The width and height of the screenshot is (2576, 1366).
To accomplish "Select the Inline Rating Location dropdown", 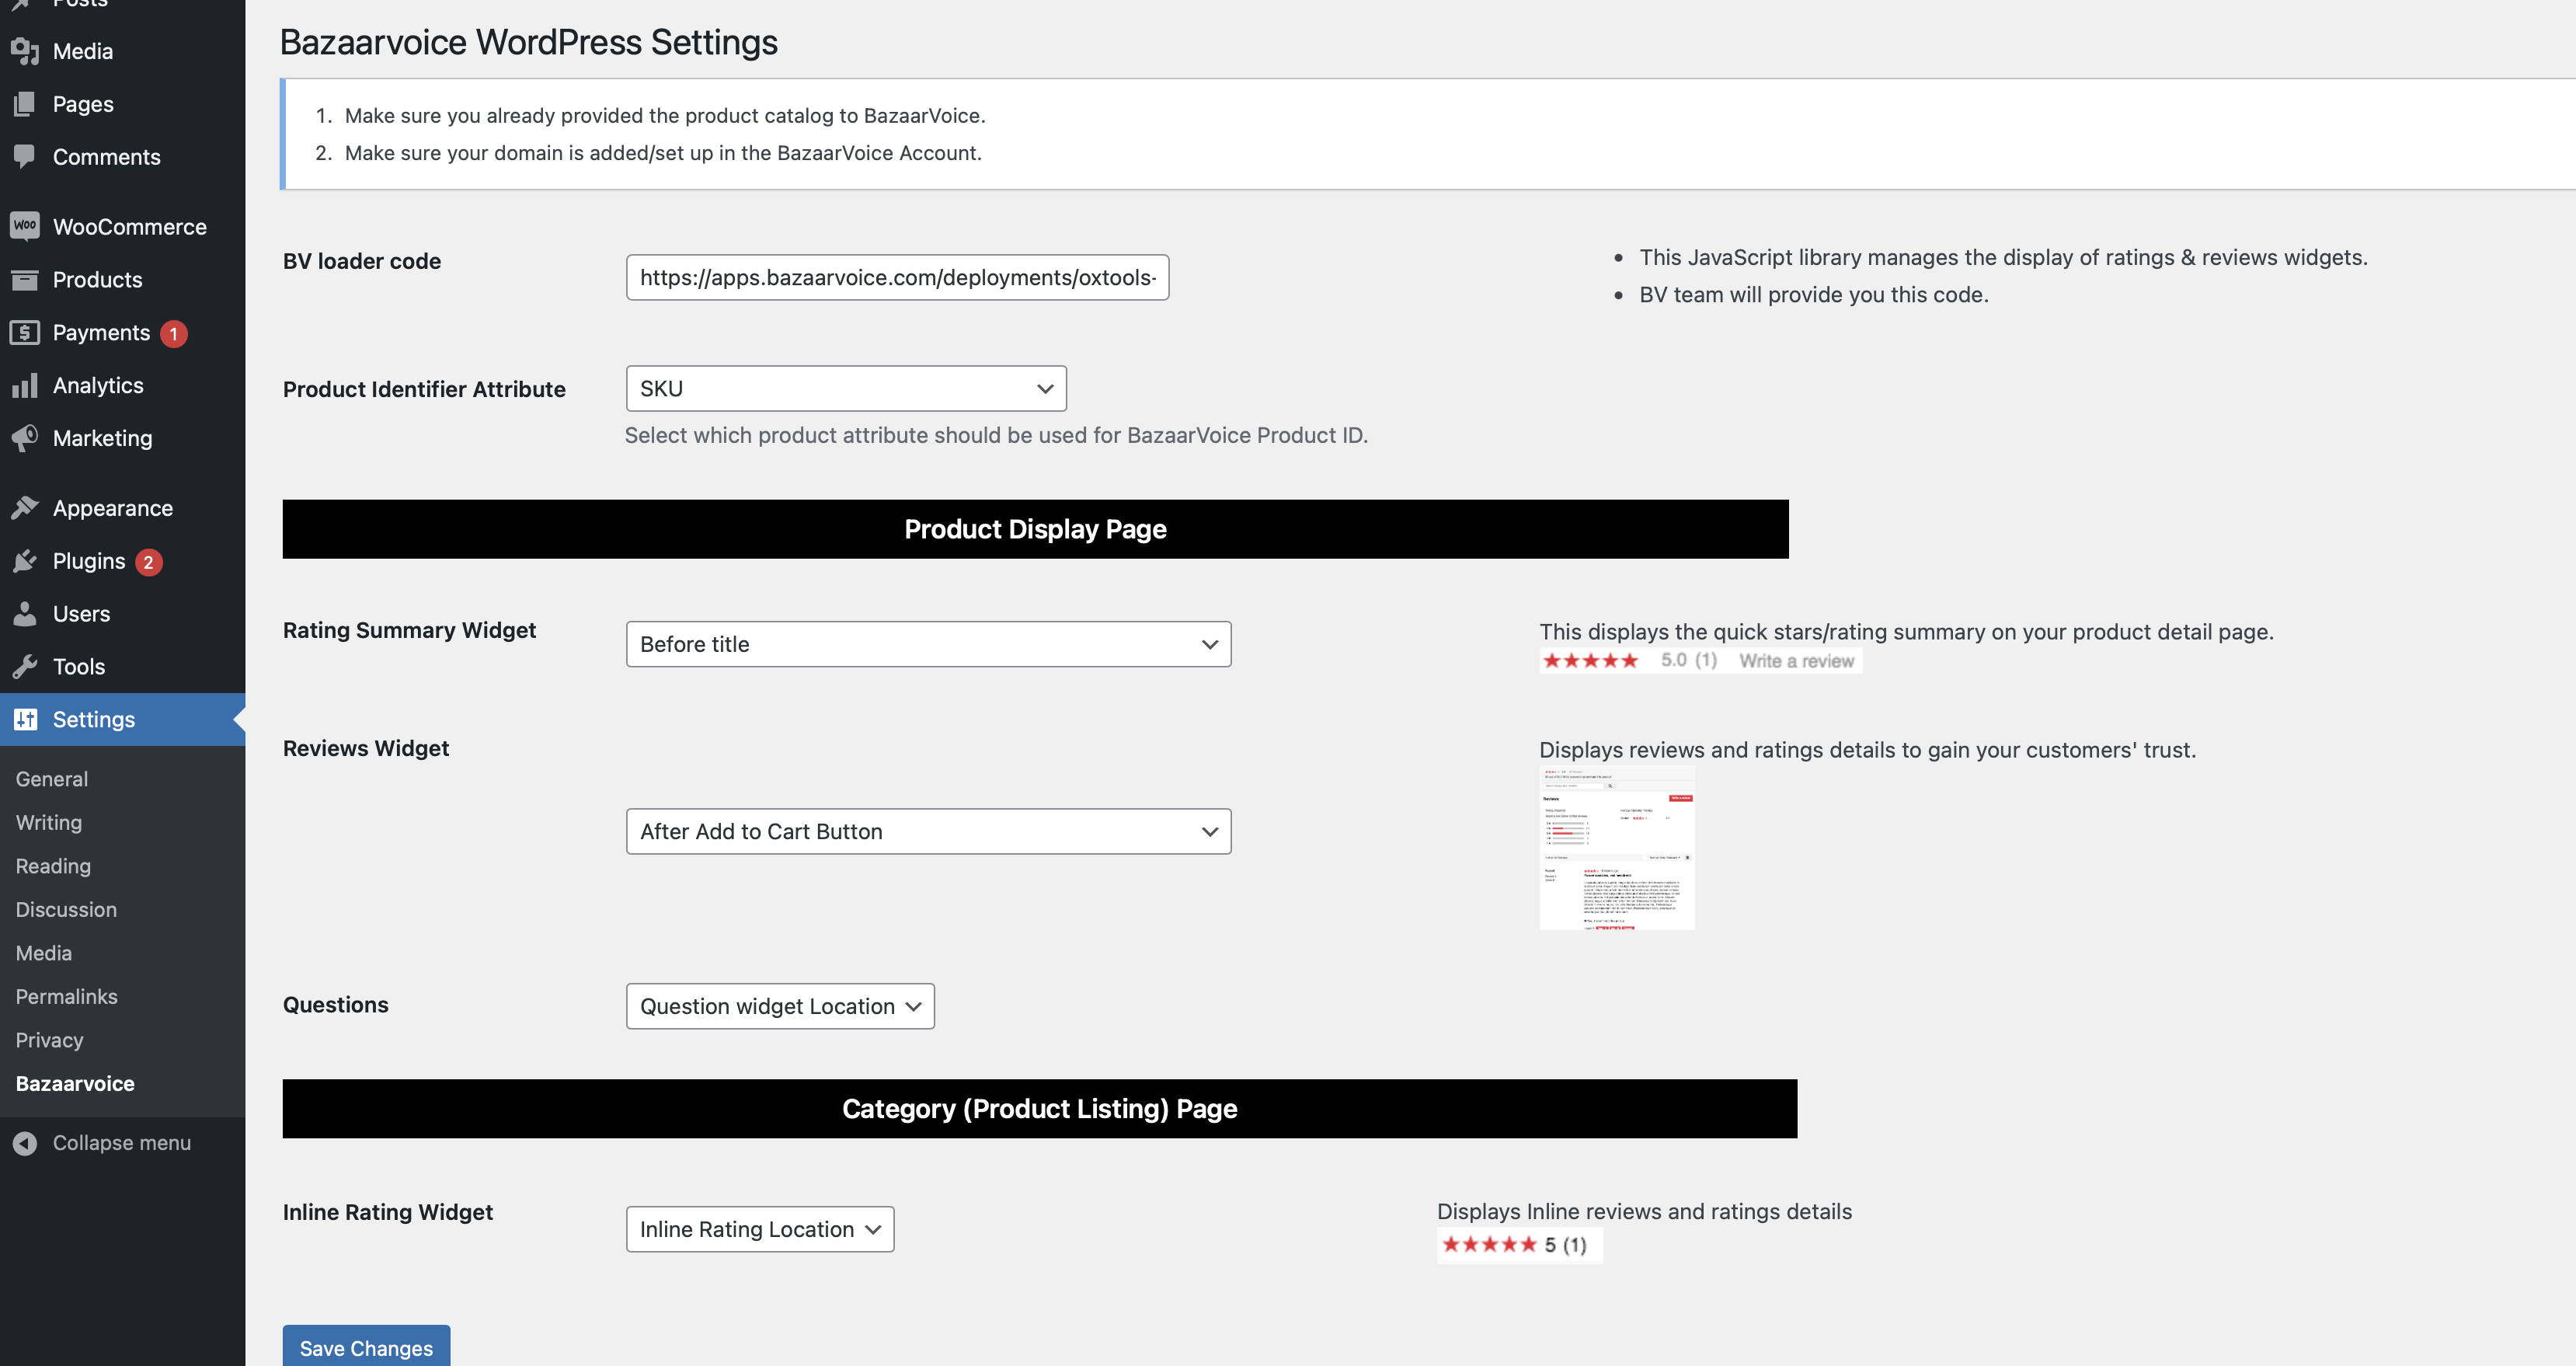I will click(x=759, y=1230).
